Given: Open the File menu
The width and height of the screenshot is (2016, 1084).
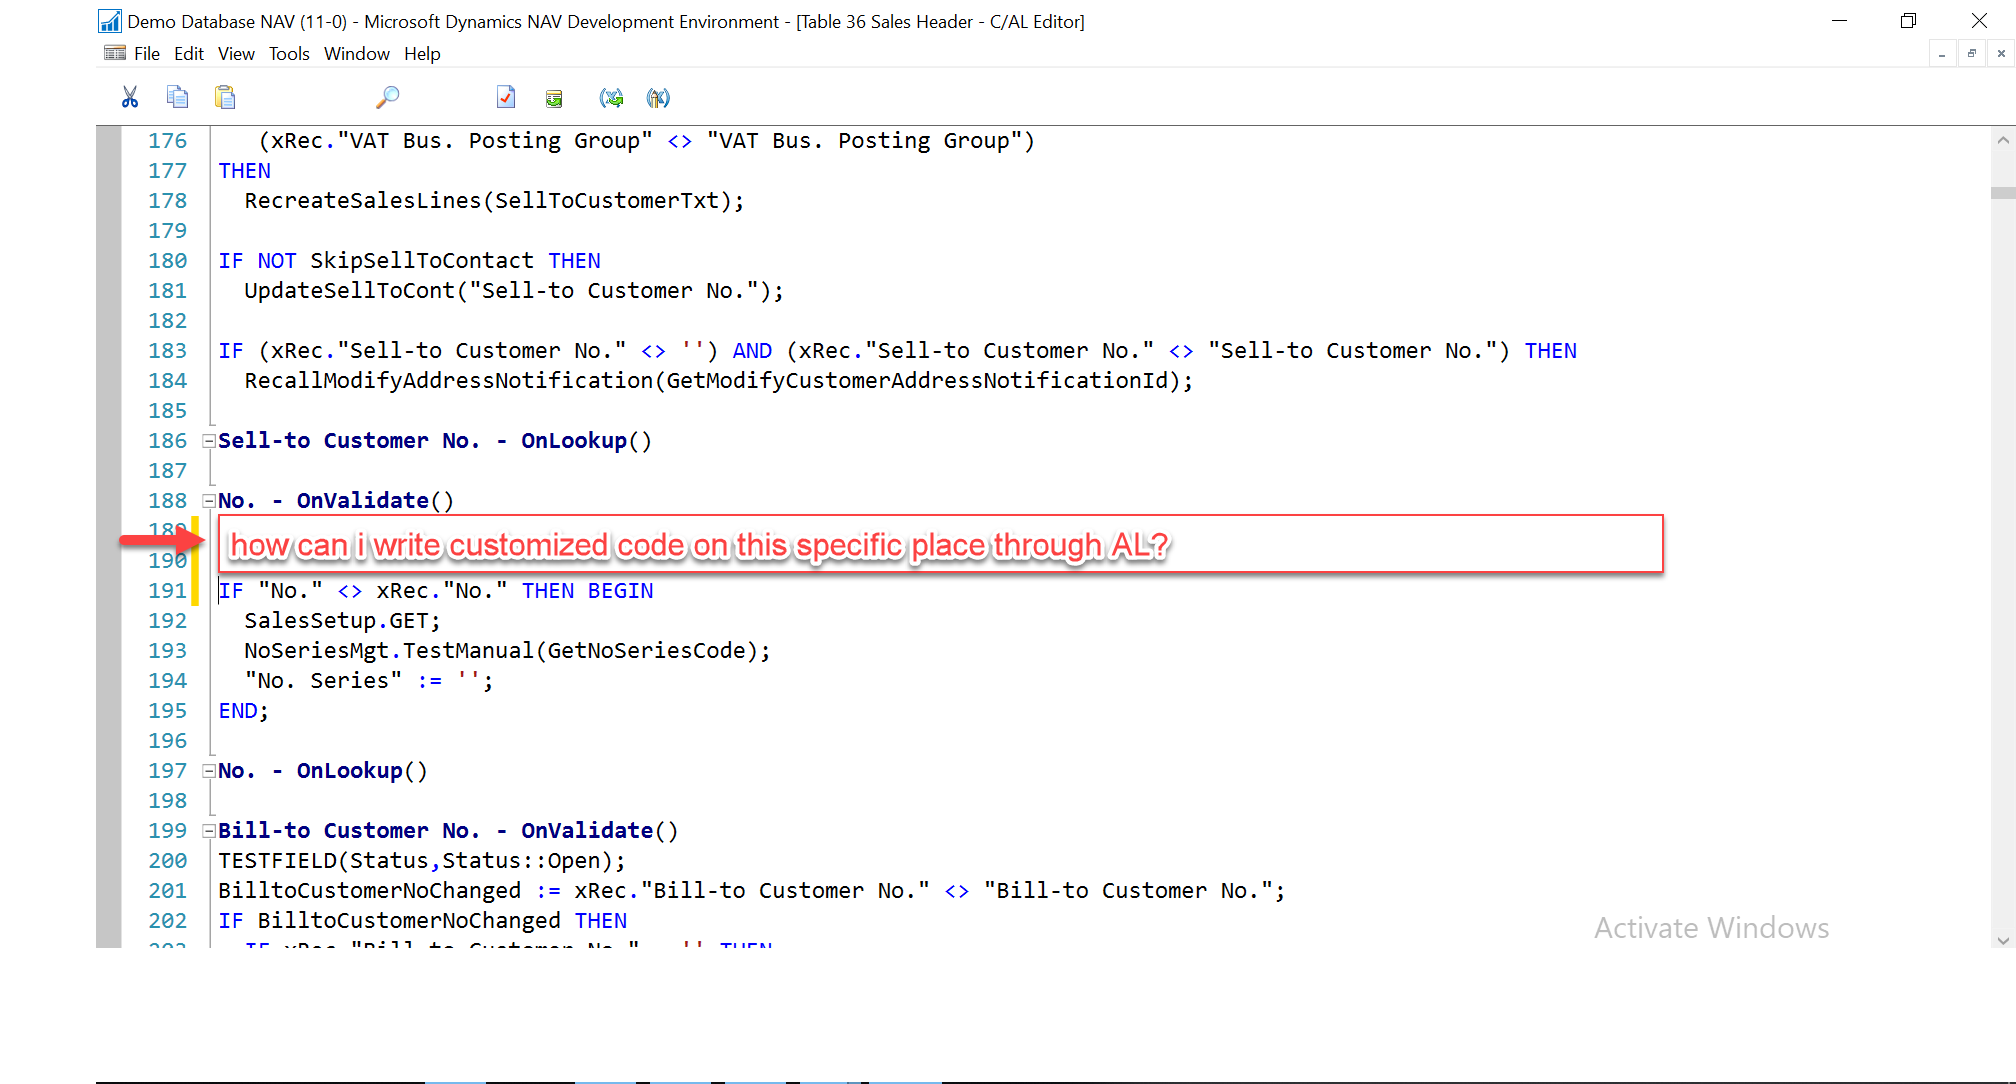Looking at the screenshot, I should (146, 54).
